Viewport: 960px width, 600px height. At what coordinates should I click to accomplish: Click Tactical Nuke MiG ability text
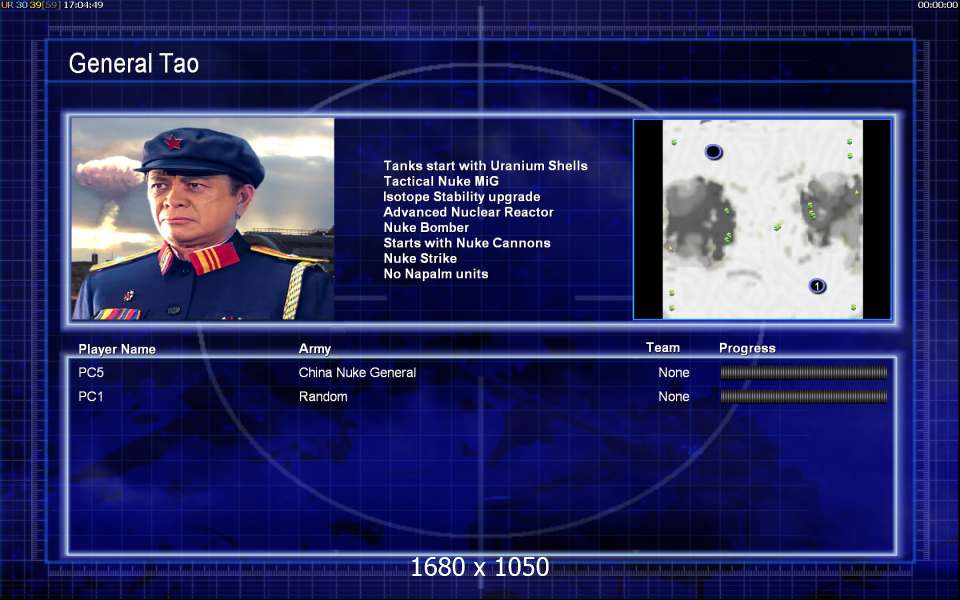click(441, 181)
